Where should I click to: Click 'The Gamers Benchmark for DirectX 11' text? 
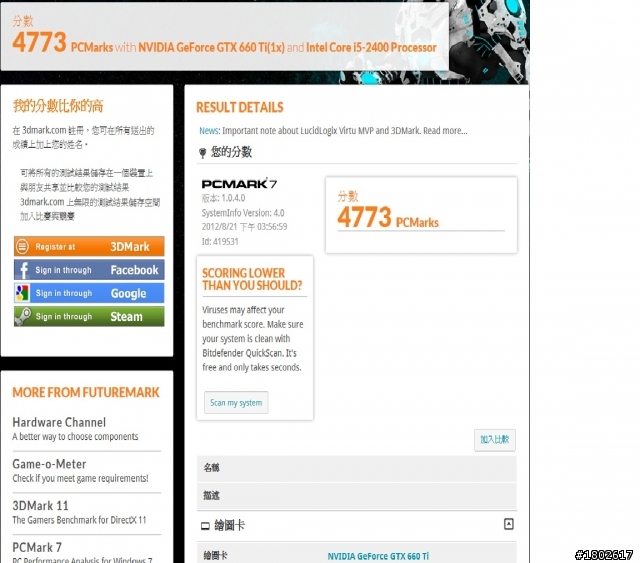coord(79,520)
